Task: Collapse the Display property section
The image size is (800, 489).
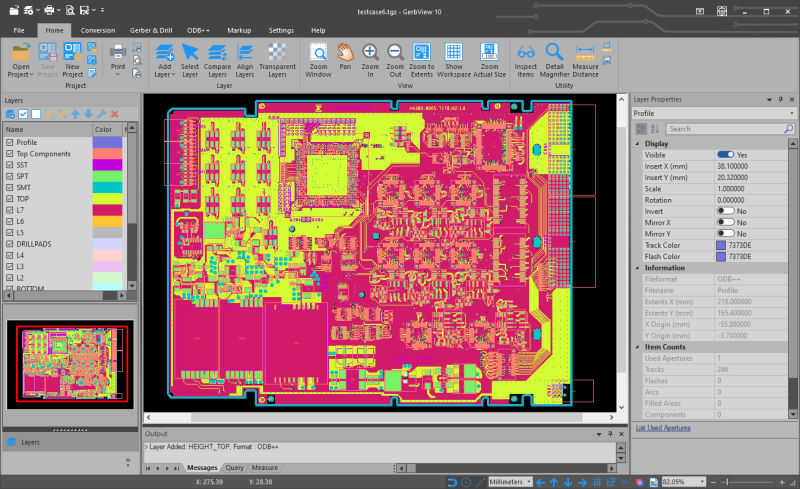Action: click(x=638, y=143)
